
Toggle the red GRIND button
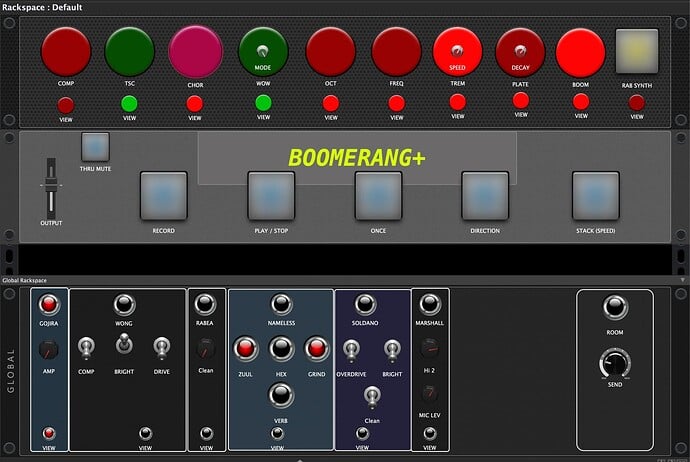pyautogui.click(x=316, y=349)
